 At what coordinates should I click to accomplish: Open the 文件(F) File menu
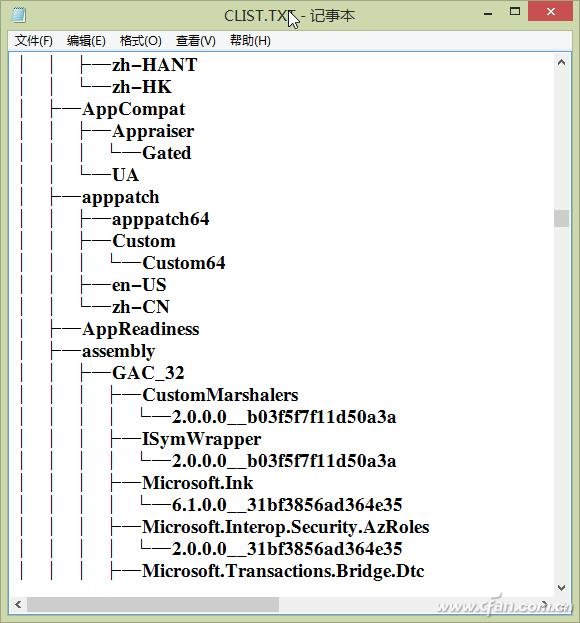pos(34,41)
